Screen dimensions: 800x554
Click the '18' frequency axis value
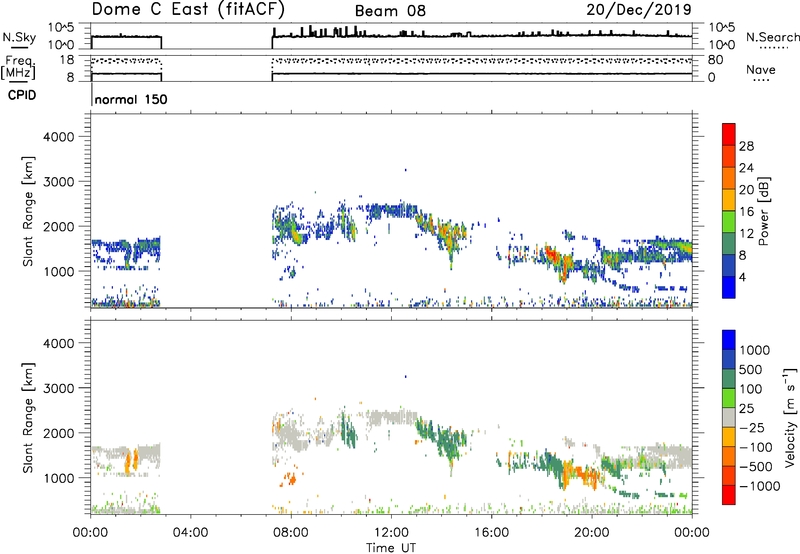pos(67,60)
